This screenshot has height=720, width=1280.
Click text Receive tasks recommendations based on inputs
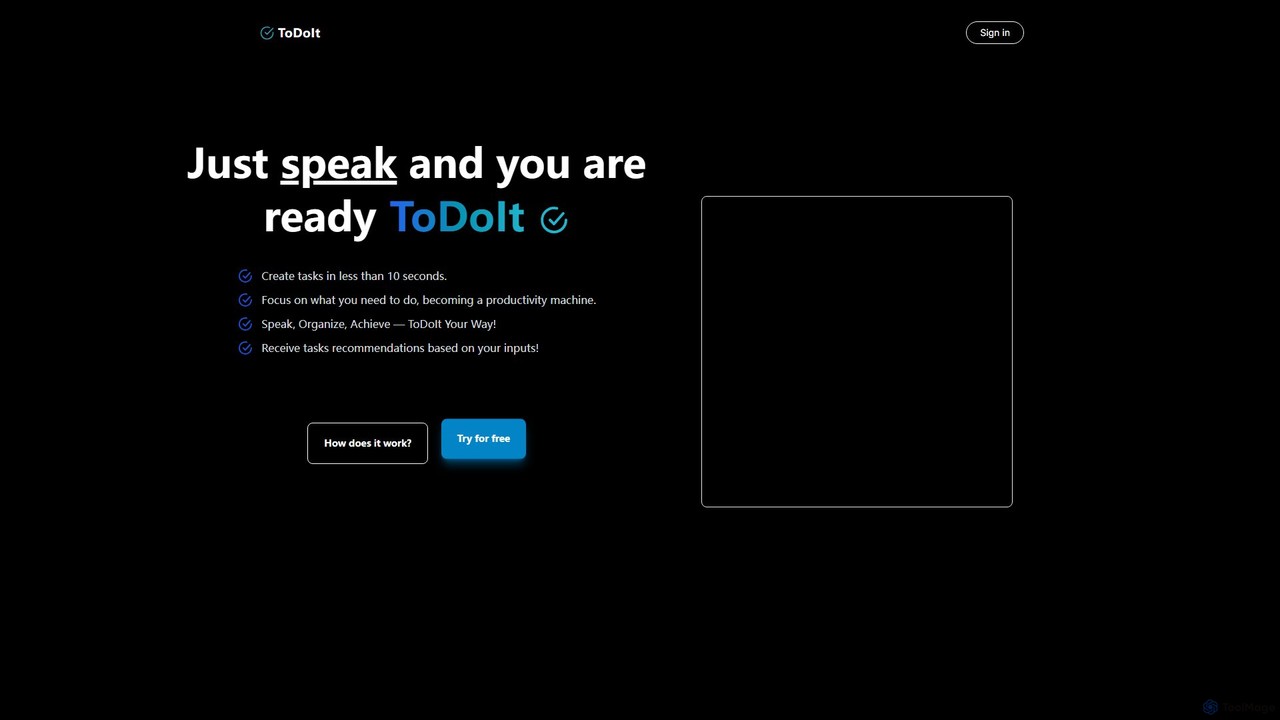tap(400, 348)
